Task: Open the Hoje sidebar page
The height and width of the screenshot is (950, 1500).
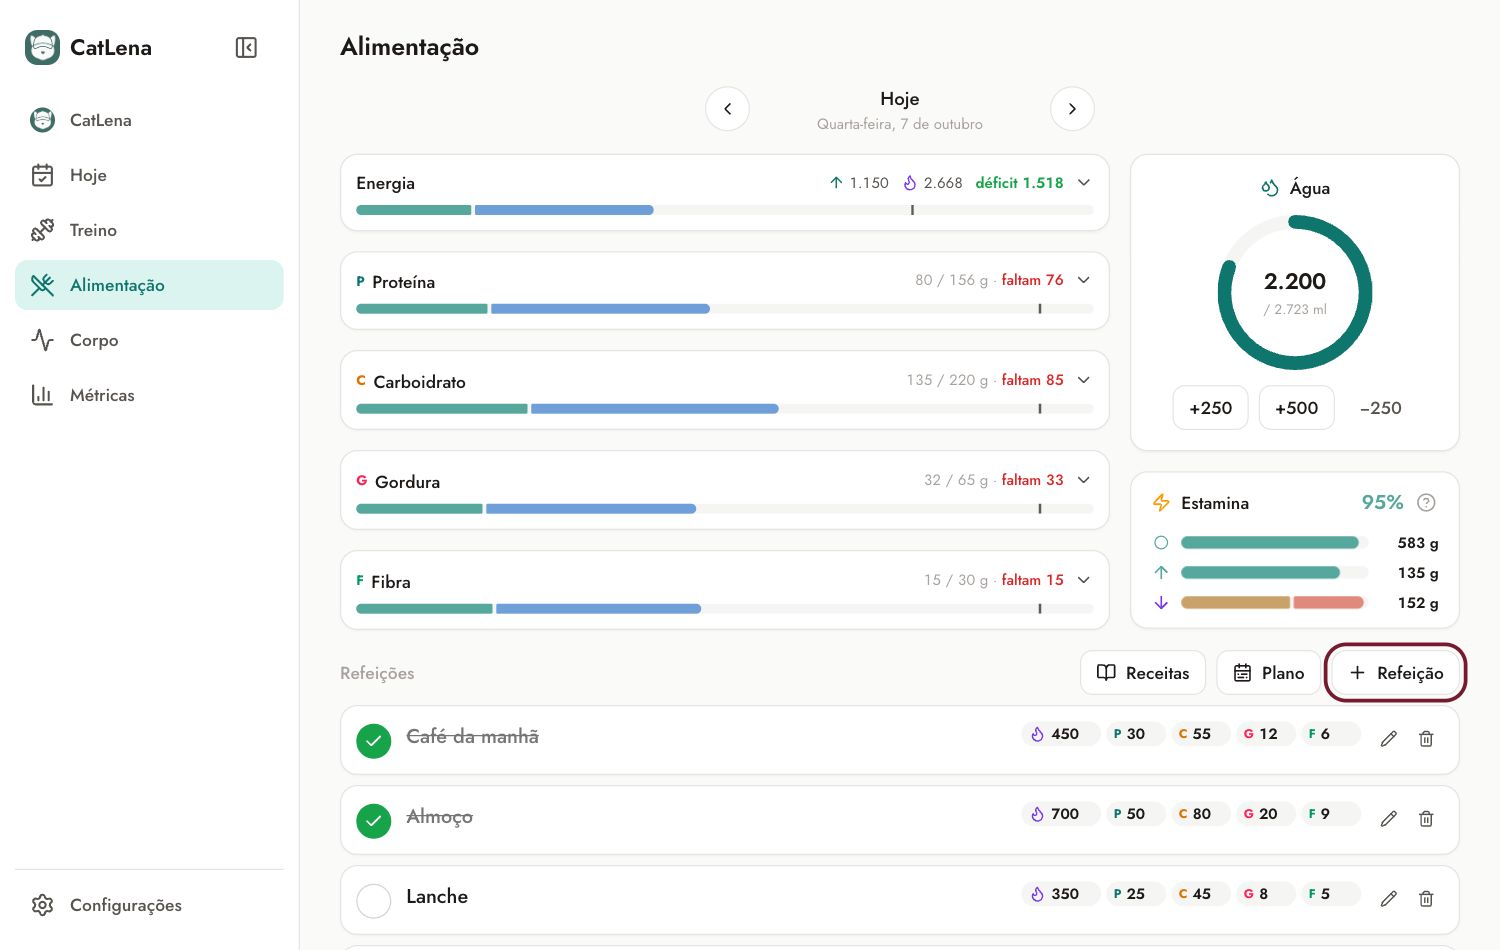Action: pyautogui.click(x=149, y=175)
